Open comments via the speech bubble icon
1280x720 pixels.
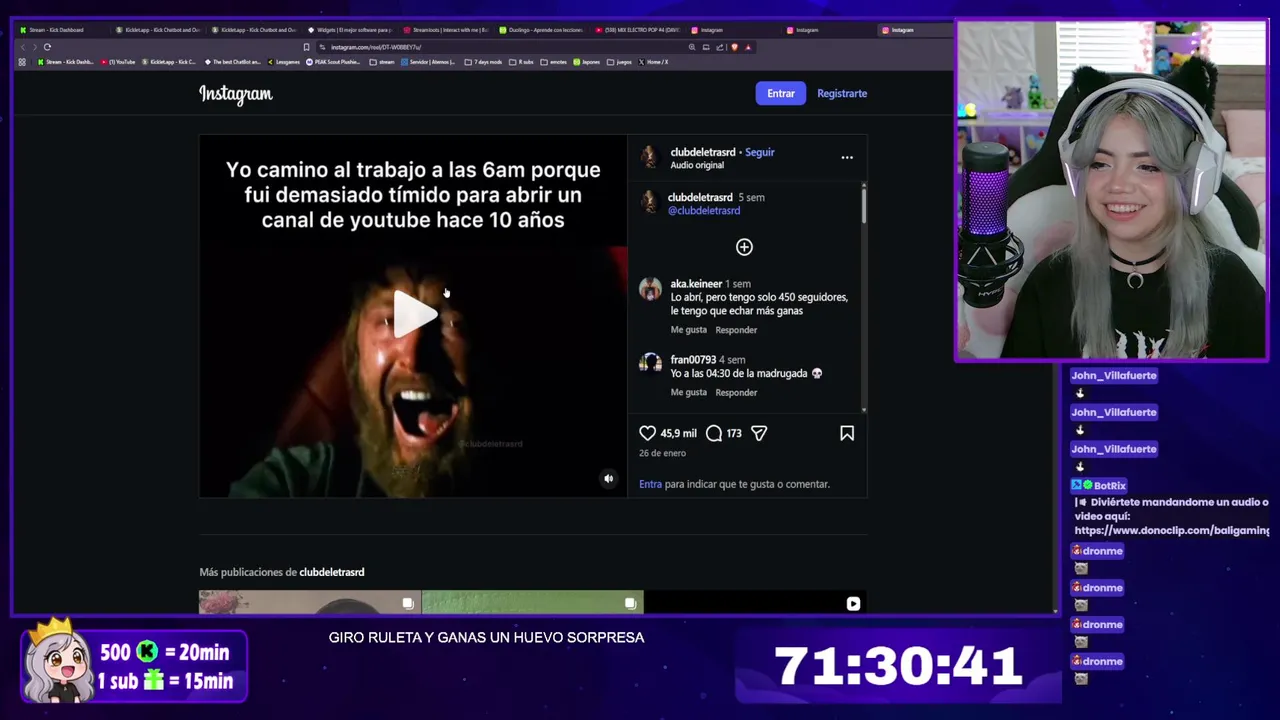(x=714, y=433)
